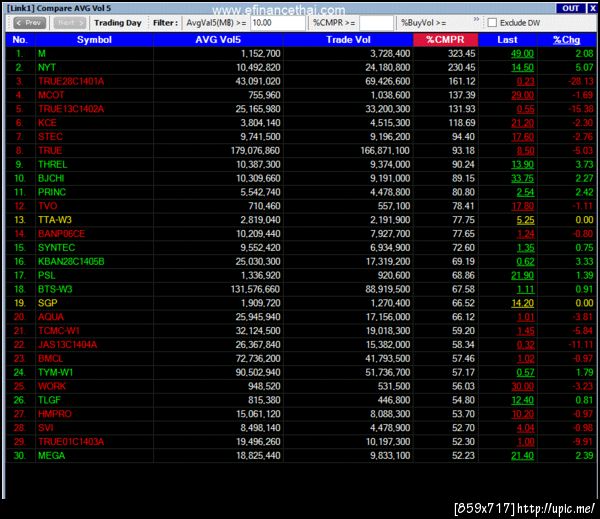Viewport: 600px width, 519px height.
Task: Click %Chg value -28.13
Action: [x=580, y=82]
